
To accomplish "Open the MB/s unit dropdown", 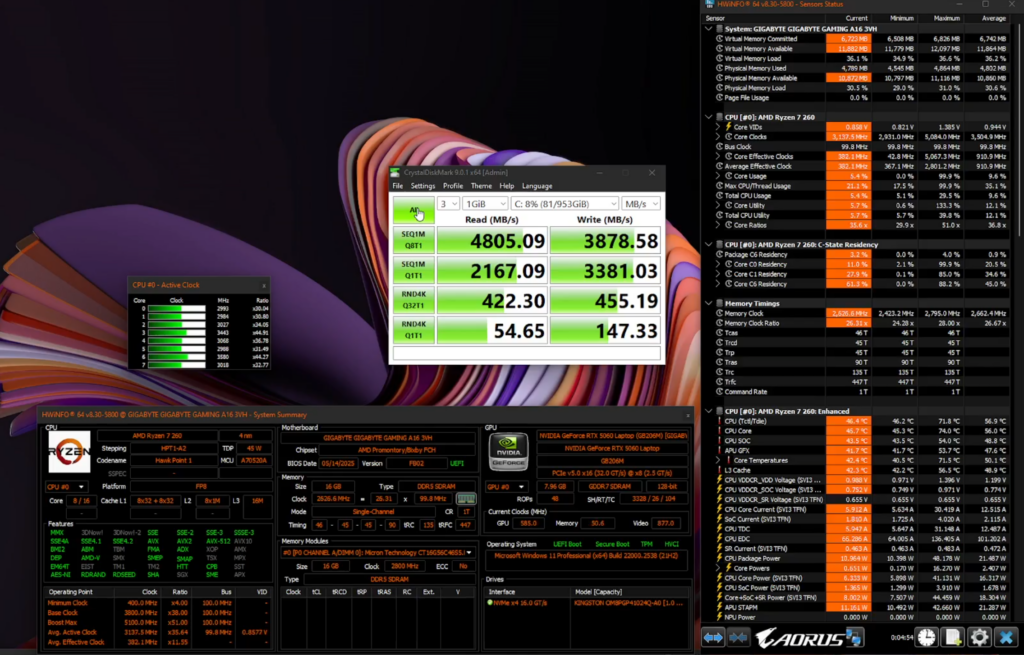I will click(641, 204).
